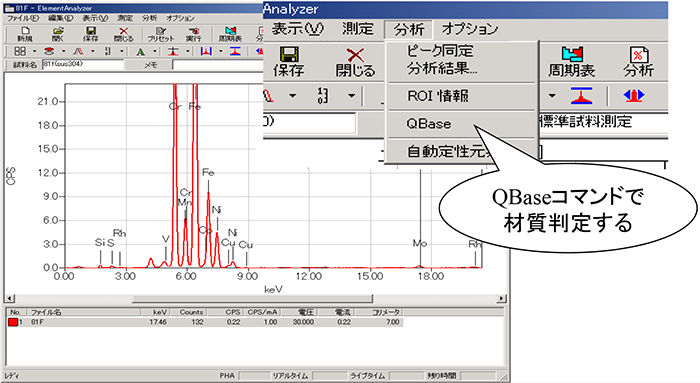700x383 pixels.
Task: Expand enlarged dropdown arrow left of inset blue-red T icon
Action: coord(552,96)
